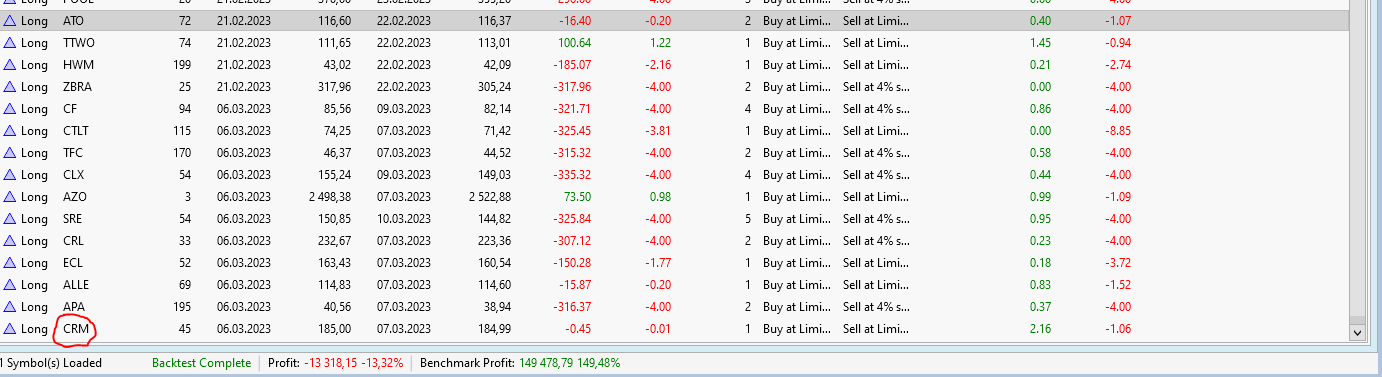Click the Long triangle icon in ALLE row
This screenshot has width=1382, height=377.
(10, 285)
